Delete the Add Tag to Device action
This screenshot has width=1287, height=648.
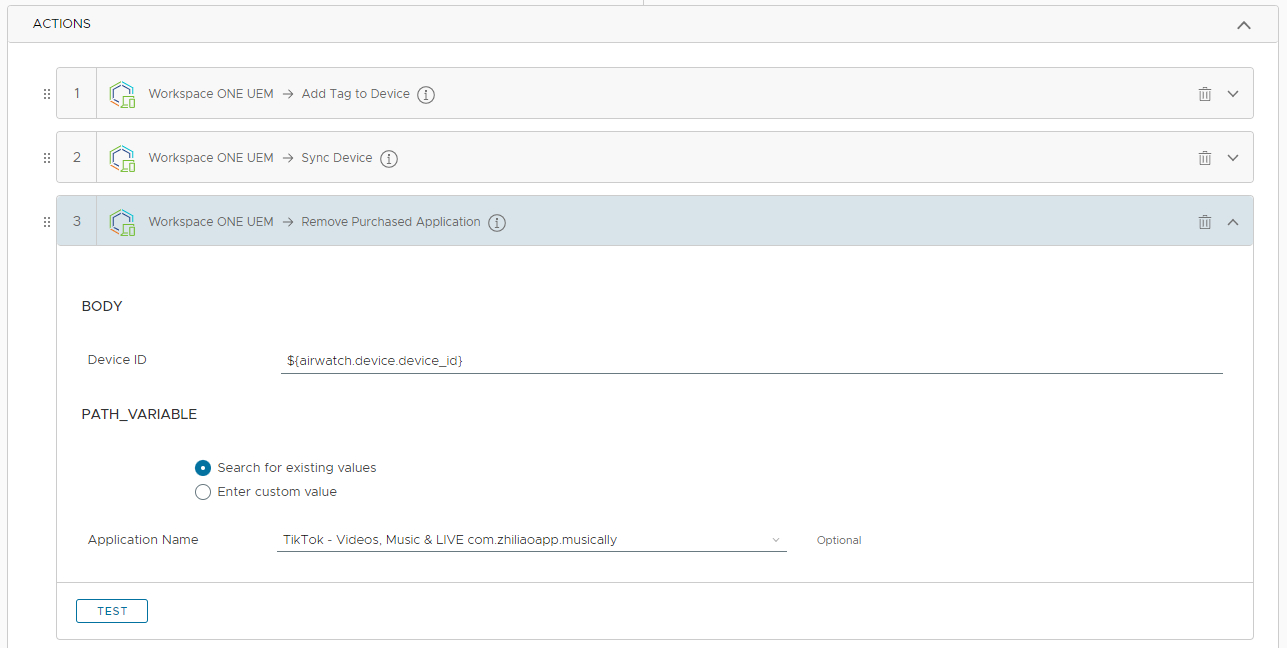tap(1204, 94)
